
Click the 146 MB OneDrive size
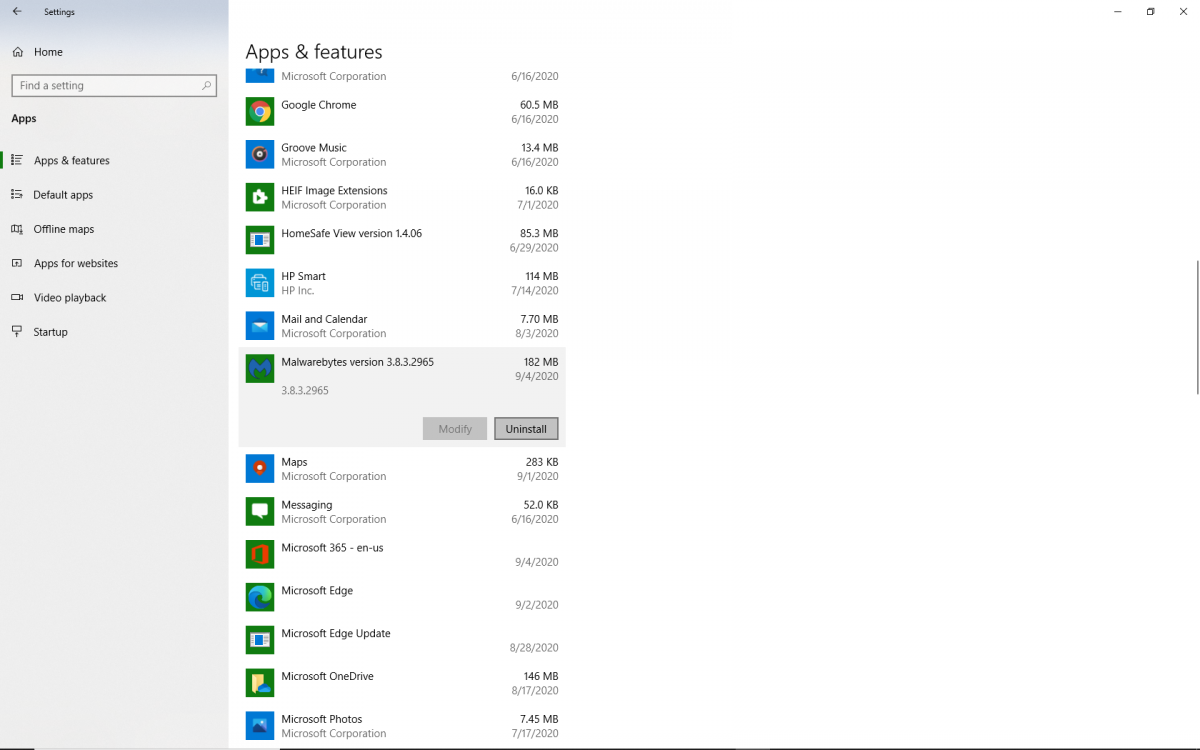(x=541, y=677)
